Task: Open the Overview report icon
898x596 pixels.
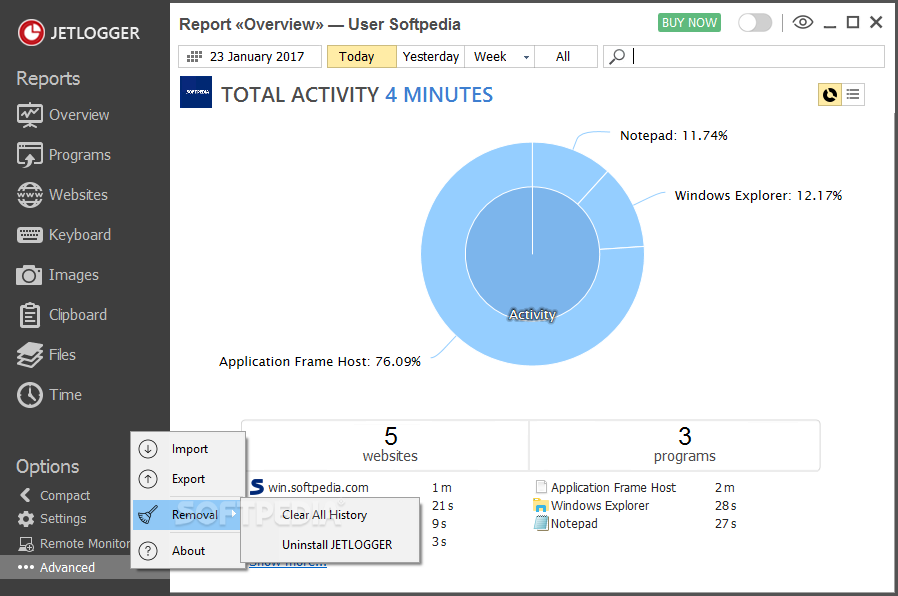Action: pyautogui.click(x=29, y=115)
